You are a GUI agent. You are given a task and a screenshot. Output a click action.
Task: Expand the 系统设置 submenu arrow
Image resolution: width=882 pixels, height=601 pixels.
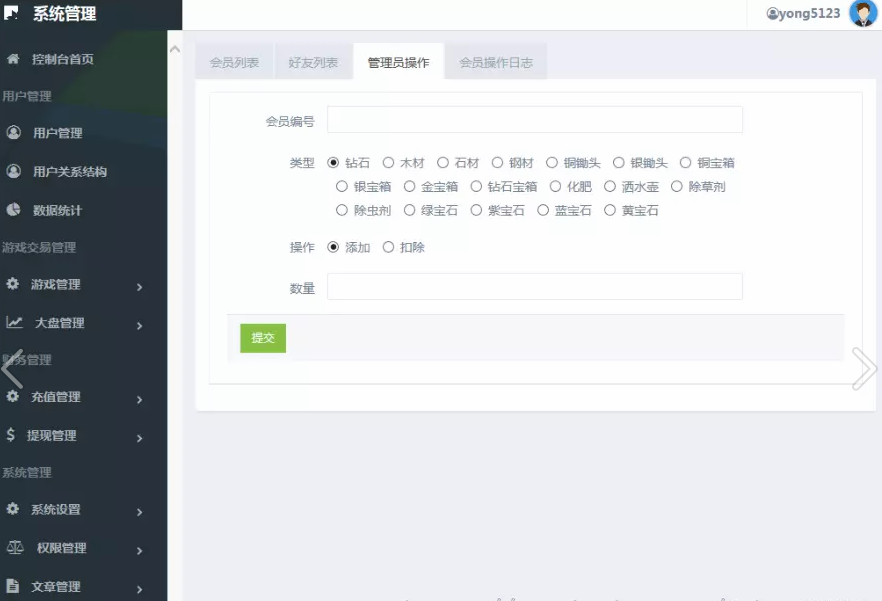click(x=140, y=512)
